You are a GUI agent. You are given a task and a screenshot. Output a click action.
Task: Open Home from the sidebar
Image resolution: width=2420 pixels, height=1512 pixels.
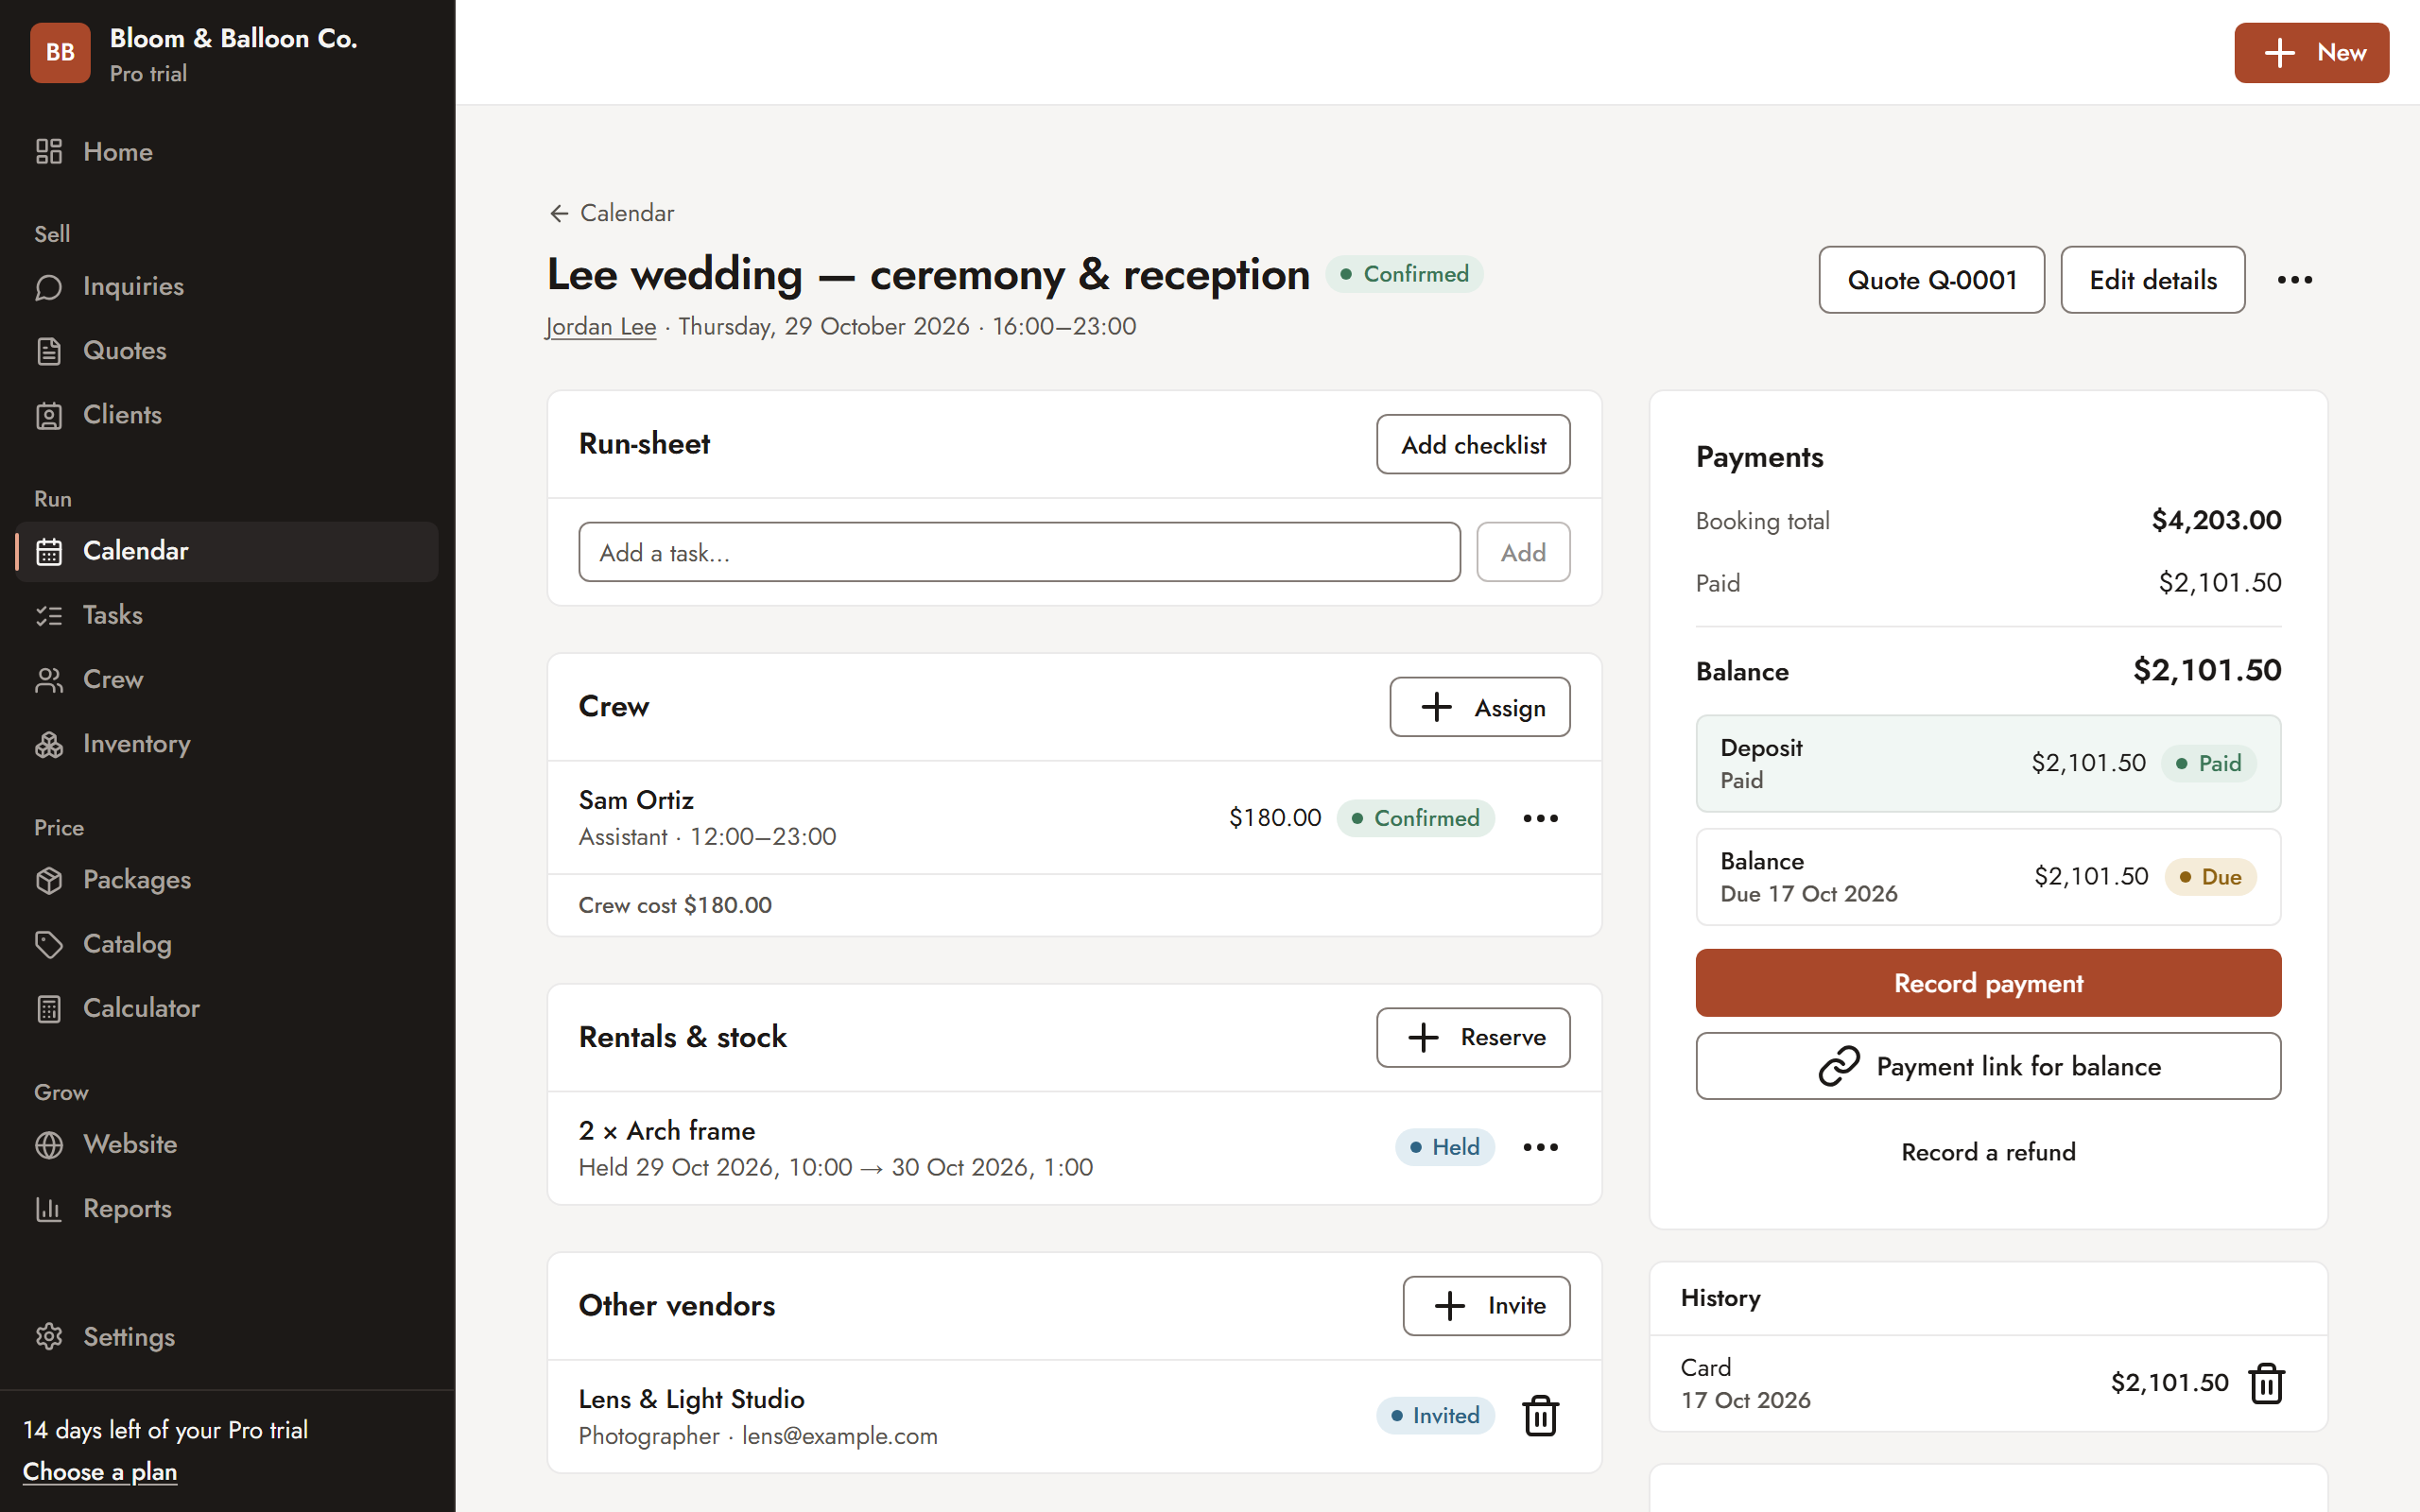(x=227, y=152)
